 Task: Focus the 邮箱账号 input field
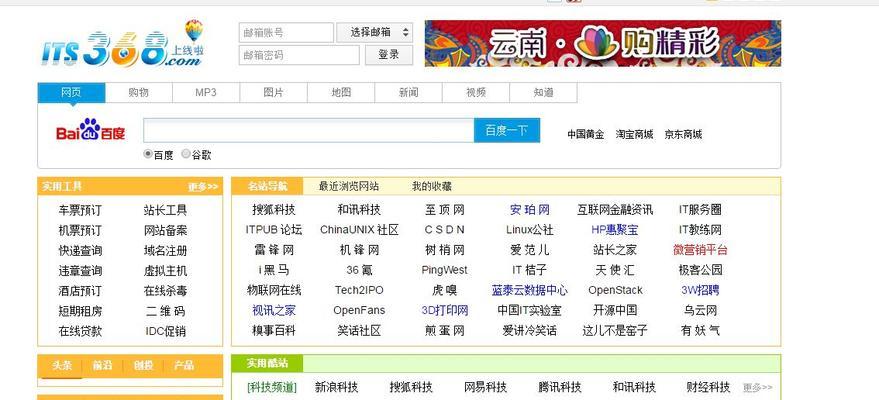click(286, 32)
